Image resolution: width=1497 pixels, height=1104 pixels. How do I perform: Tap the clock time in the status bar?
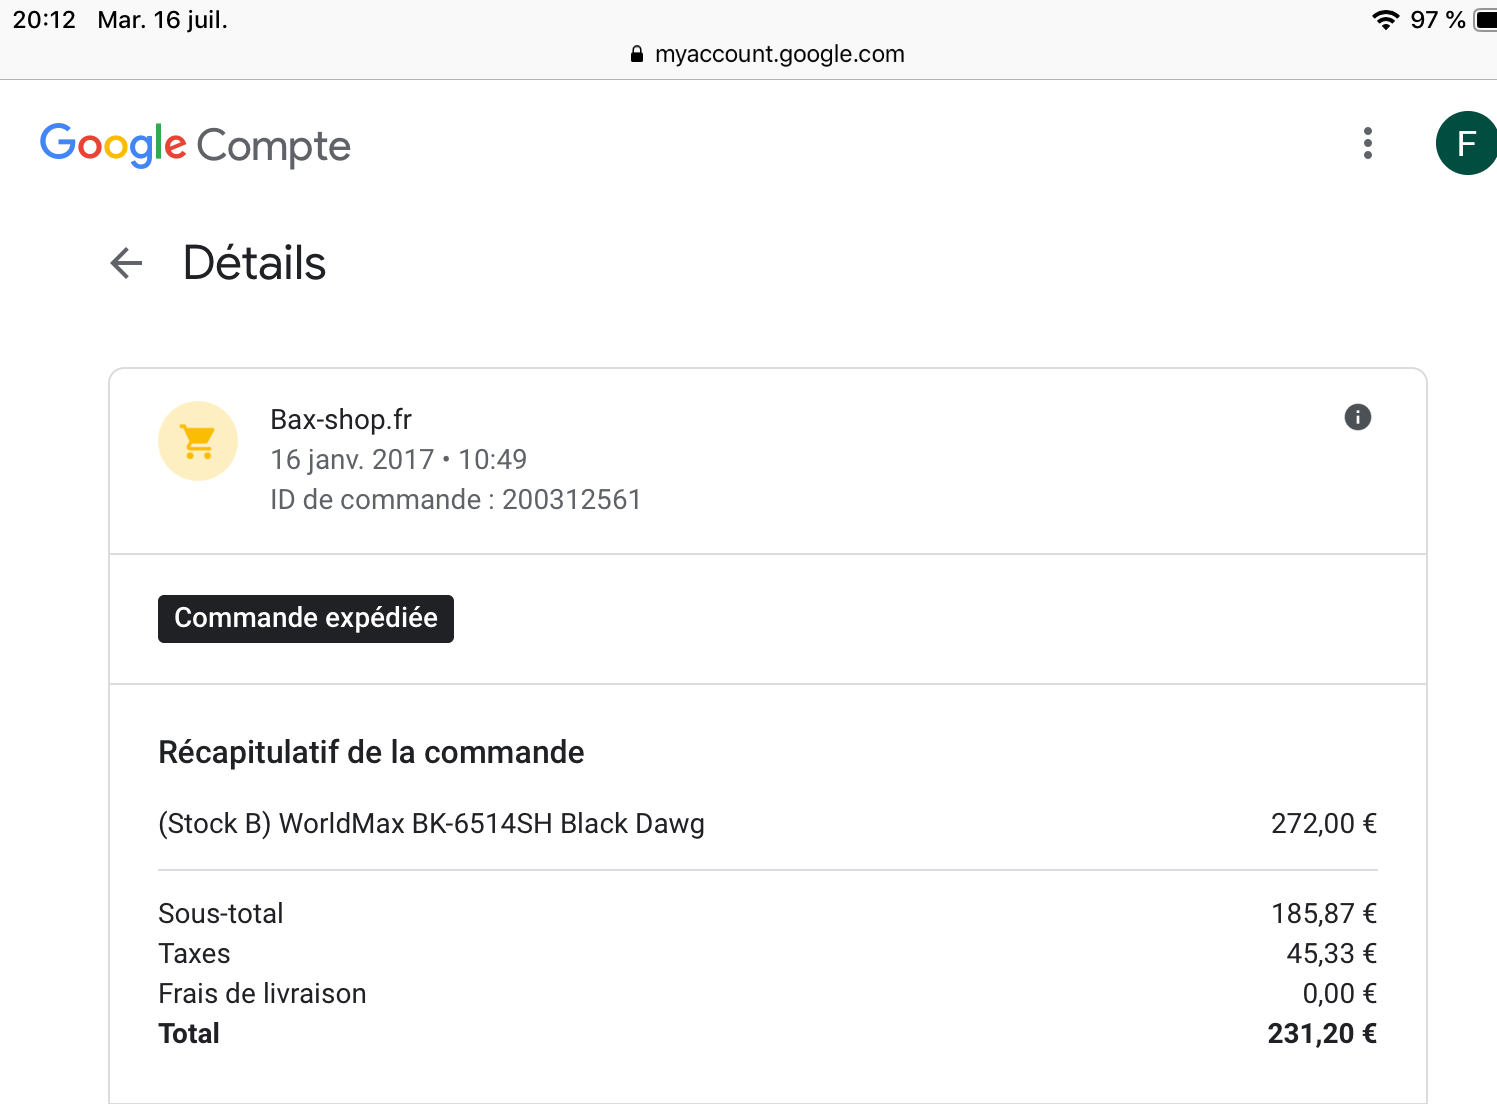pos(44,20)
